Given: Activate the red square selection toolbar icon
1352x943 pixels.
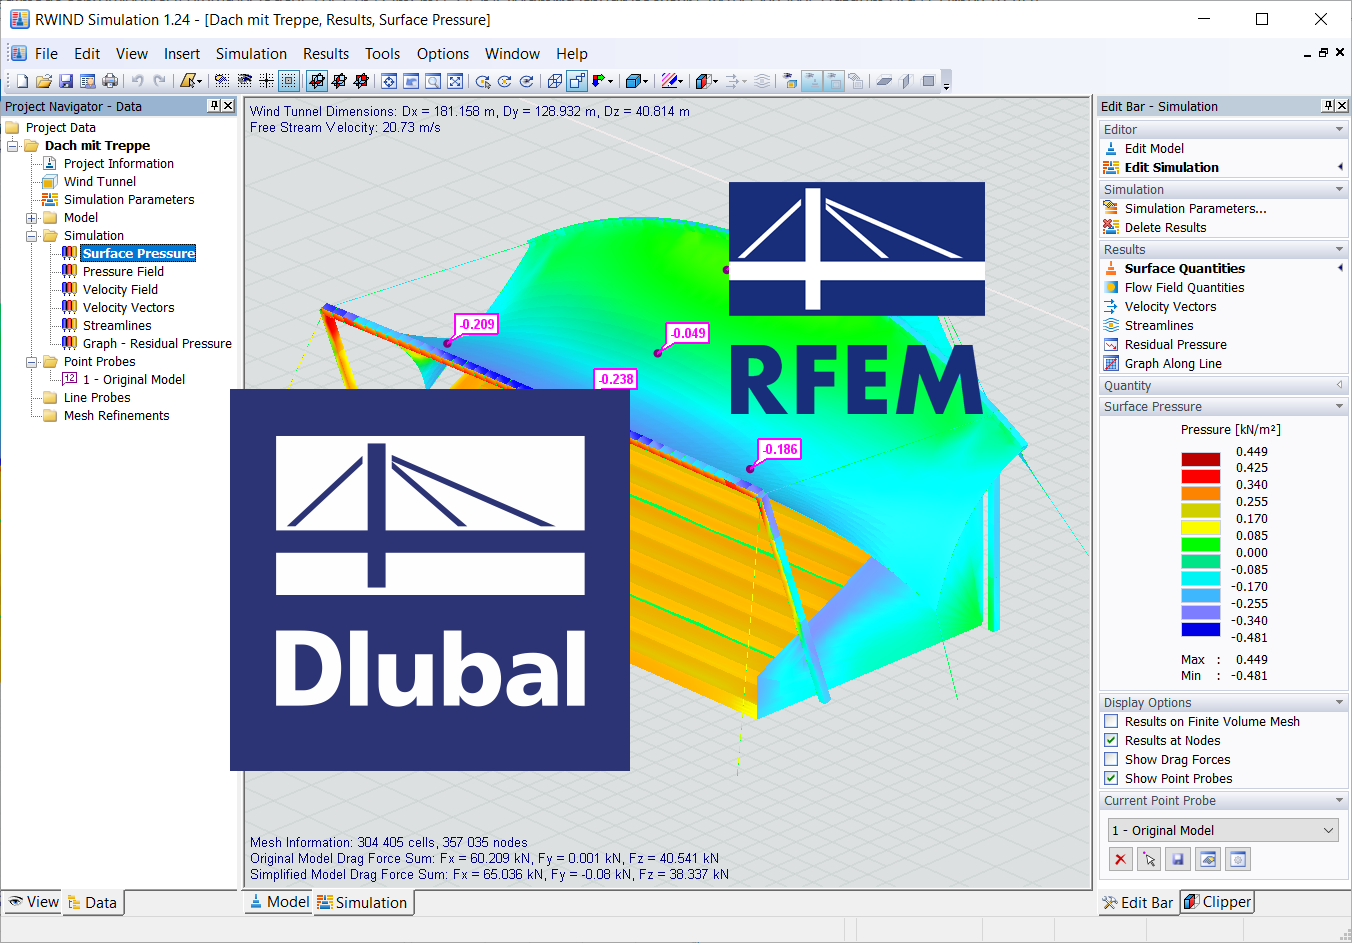Looking at the screenshot, I should tap(288, 81).
